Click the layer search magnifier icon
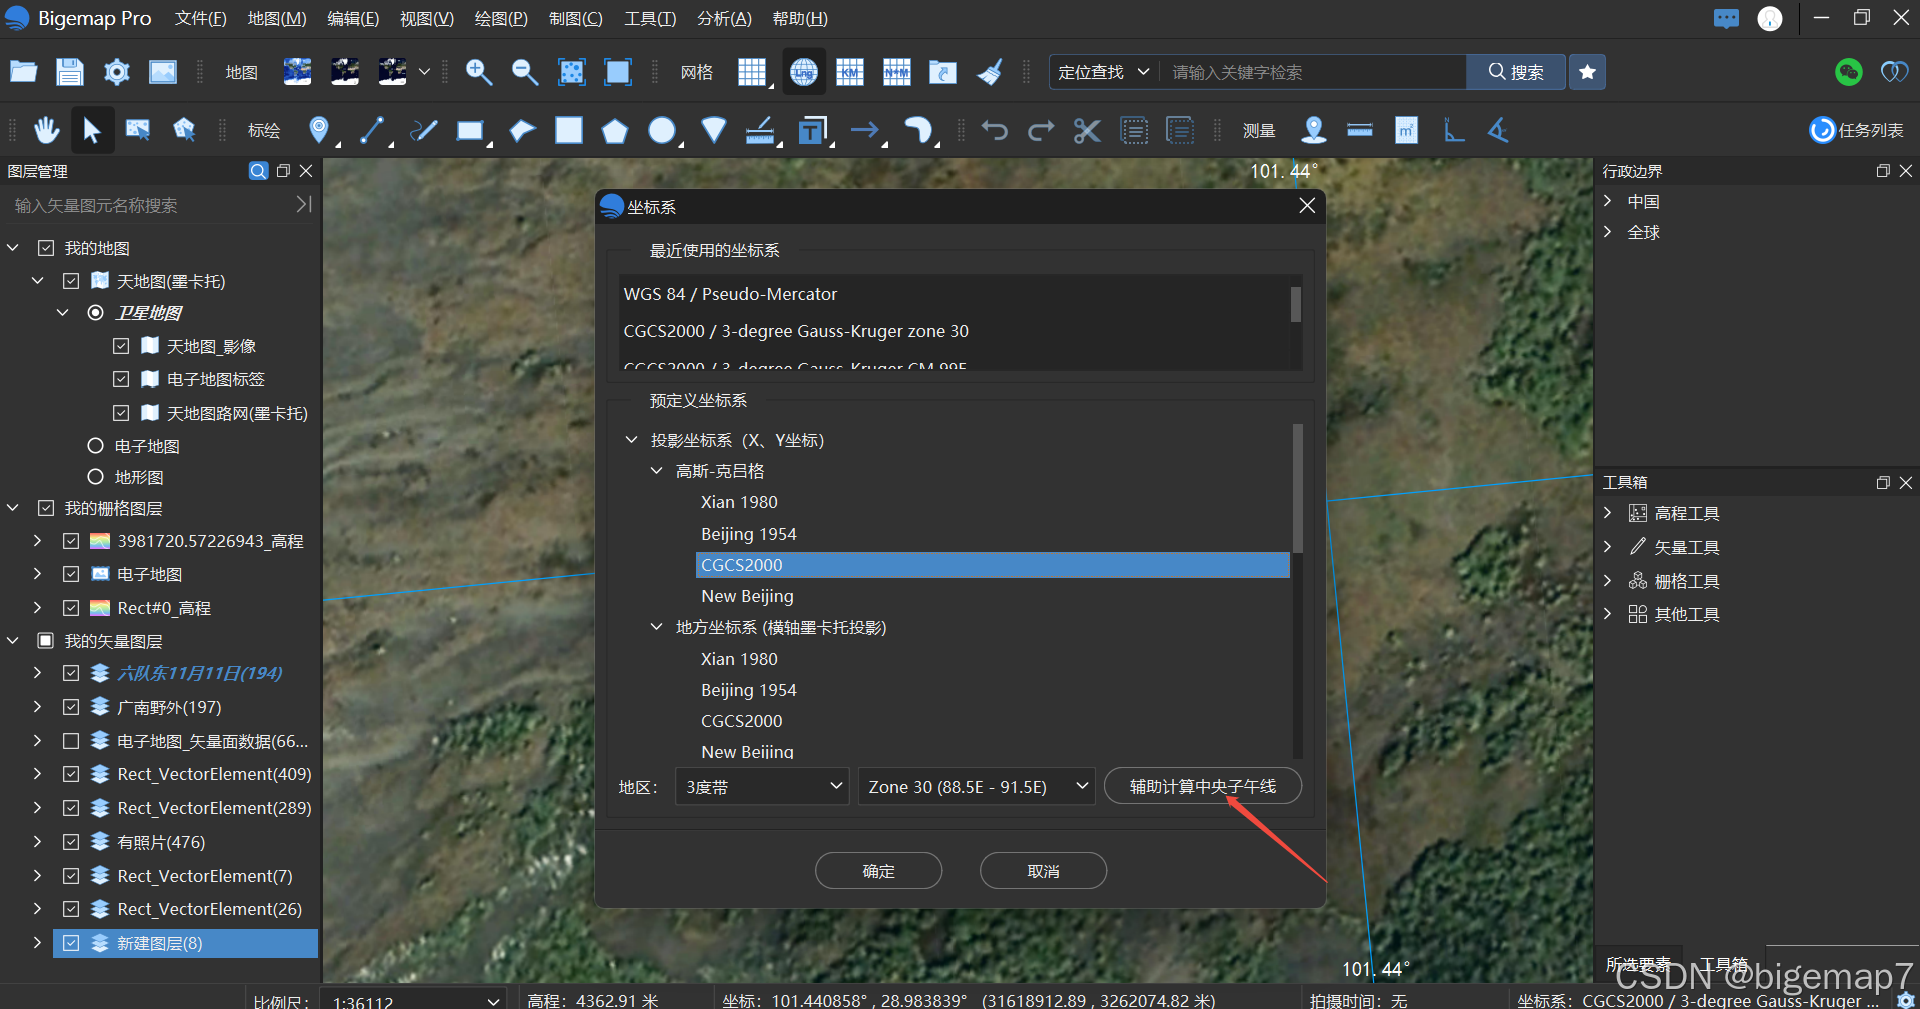 pos(258,171)
